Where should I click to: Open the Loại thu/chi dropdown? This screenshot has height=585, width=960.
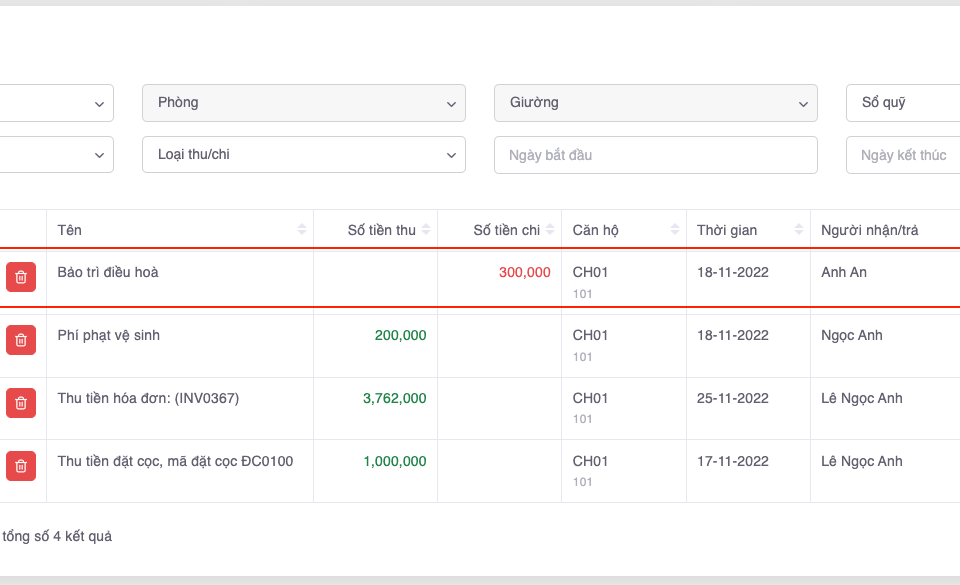[304, 155]
